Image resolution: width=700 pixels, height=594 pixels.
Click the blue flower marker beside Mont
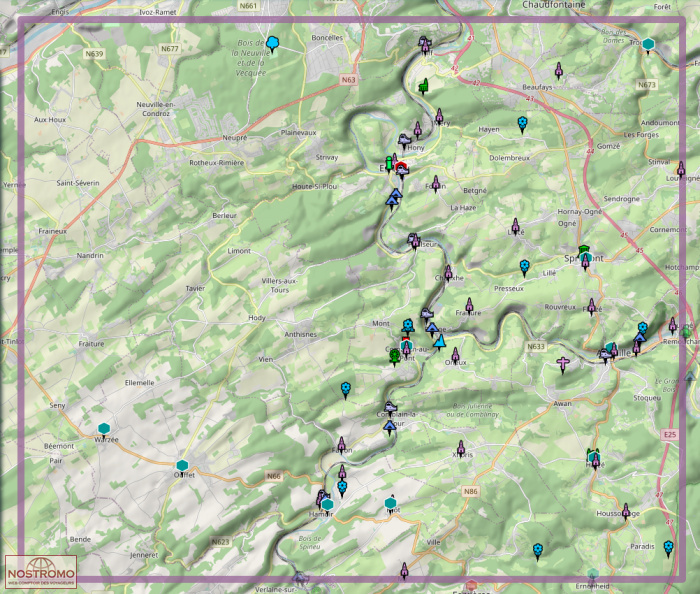coord(408,327)
